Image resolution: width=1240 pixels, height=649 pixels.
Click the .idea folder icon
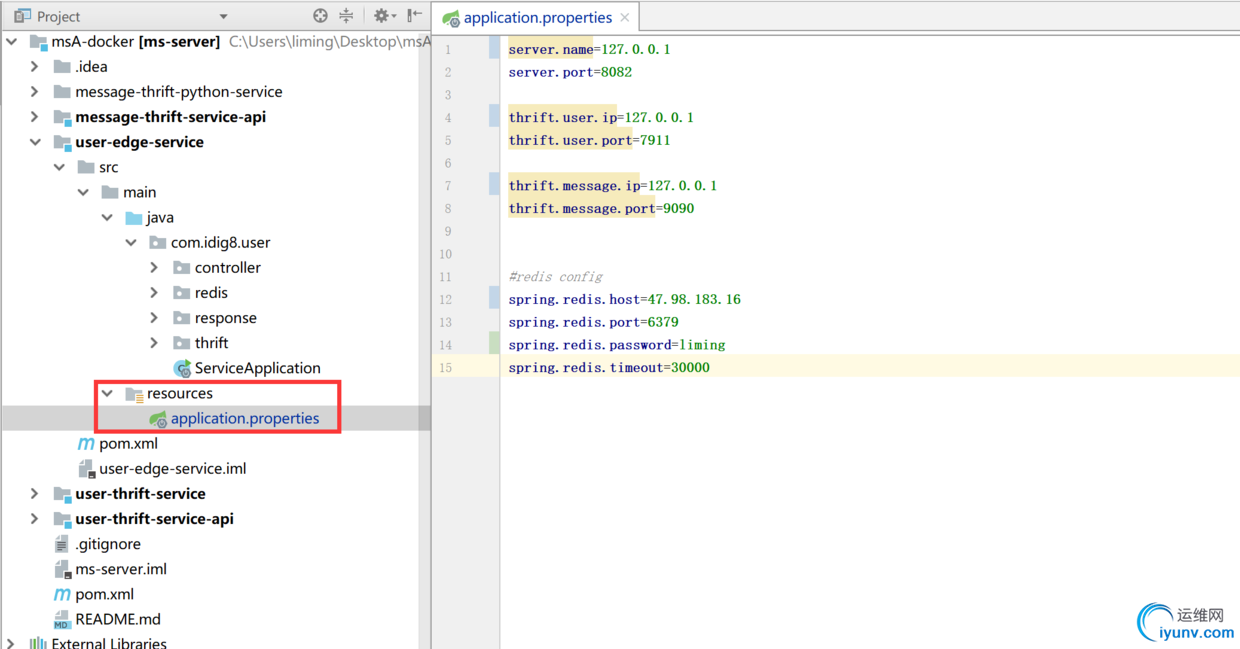[62, 67]
